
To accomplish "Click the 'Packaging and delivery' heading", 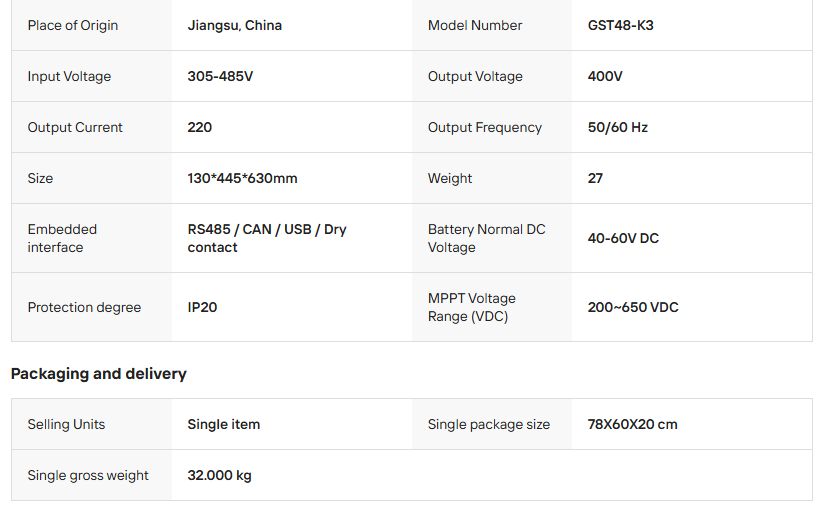I will point(98,374).
